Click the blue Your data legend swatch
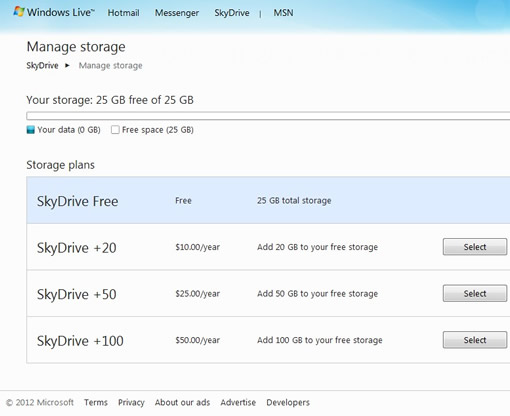Viewport: 510px width, 416px height. point(30,130)
